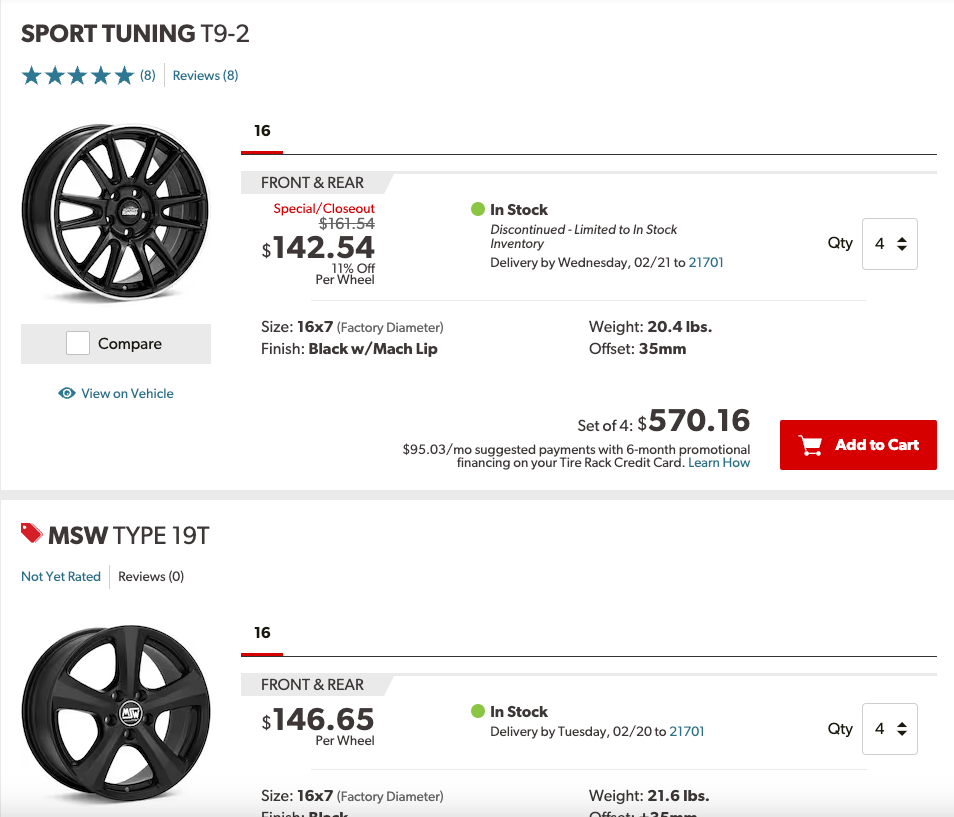Click Not Yet Rated link for MSW

[x=61, y=577]
